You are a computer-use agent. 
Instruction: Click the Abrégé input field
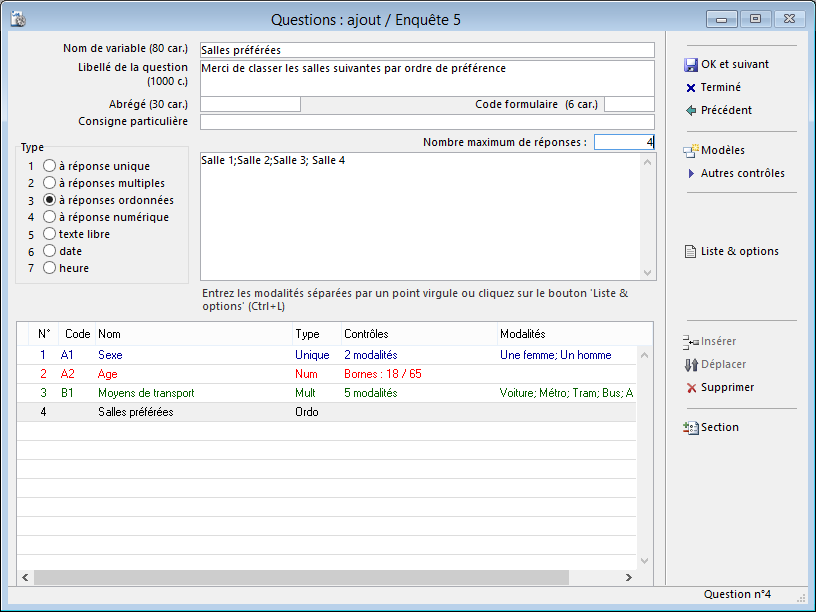coord(250,104)
